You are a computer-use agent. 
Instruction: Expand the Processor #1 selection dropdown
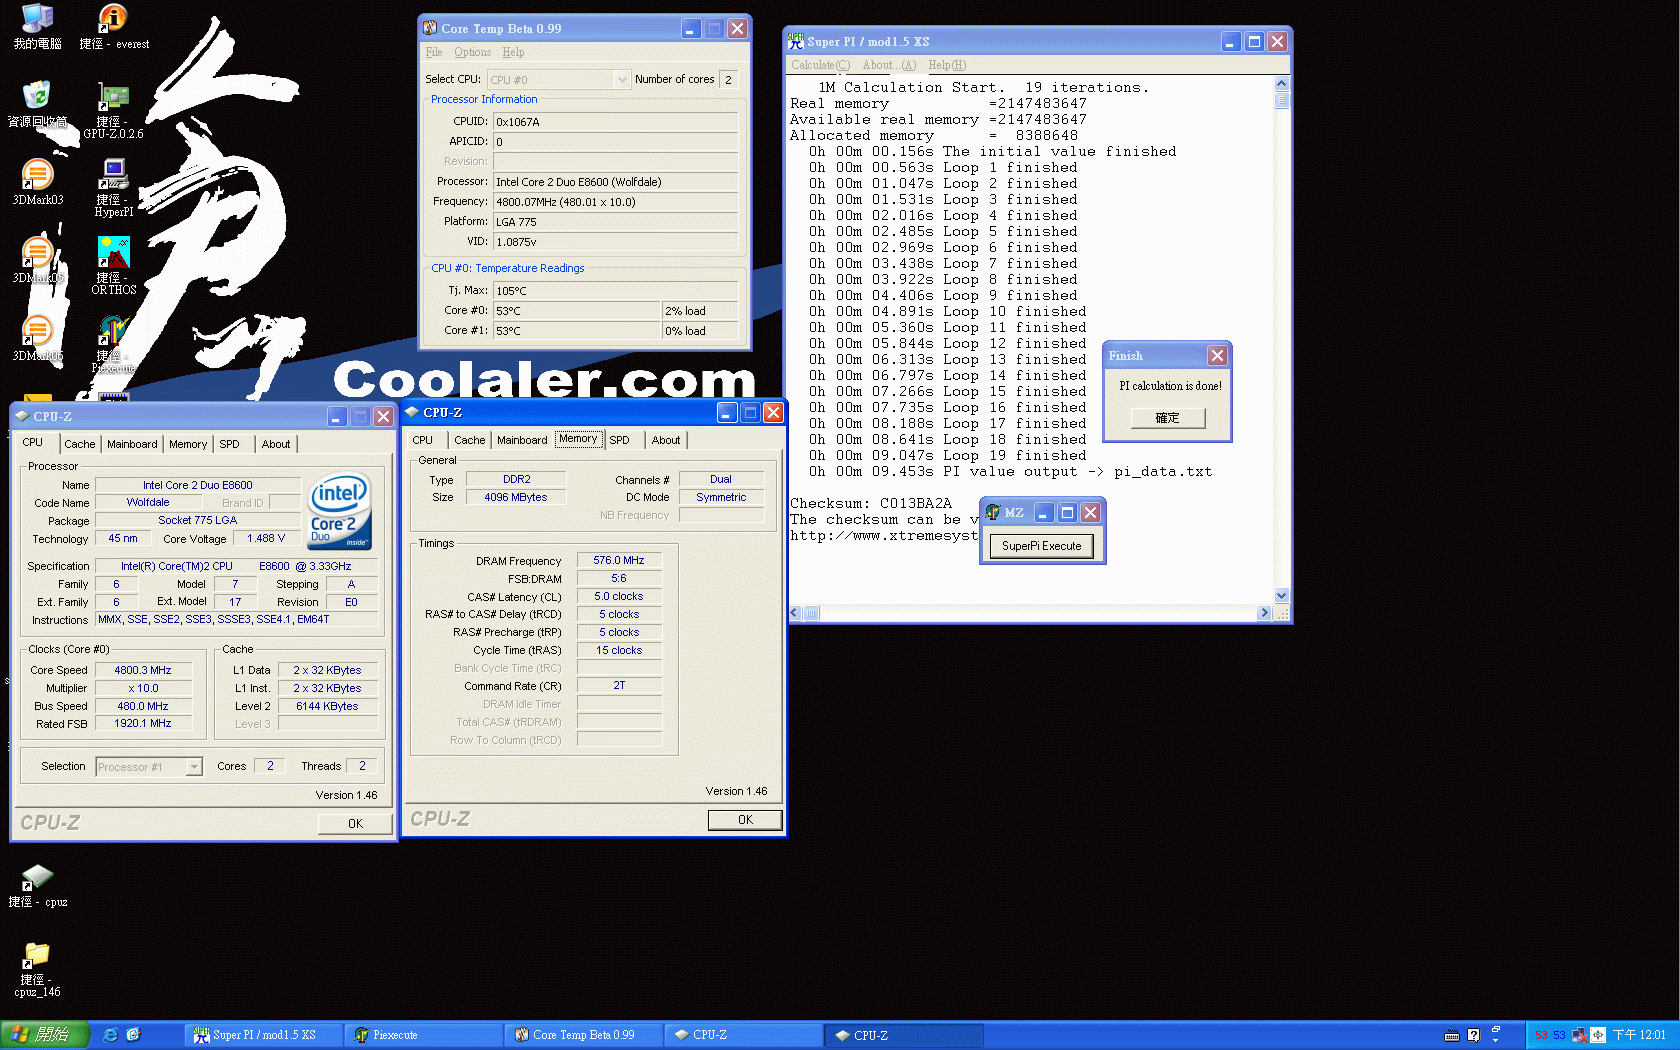[x=194, y=767]
